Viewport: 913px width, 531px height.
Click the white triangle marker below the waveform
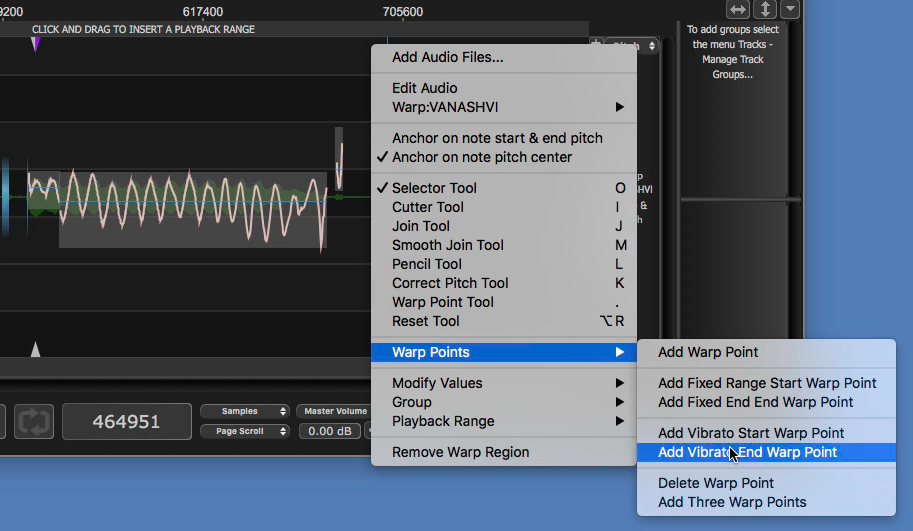[36, 349]
